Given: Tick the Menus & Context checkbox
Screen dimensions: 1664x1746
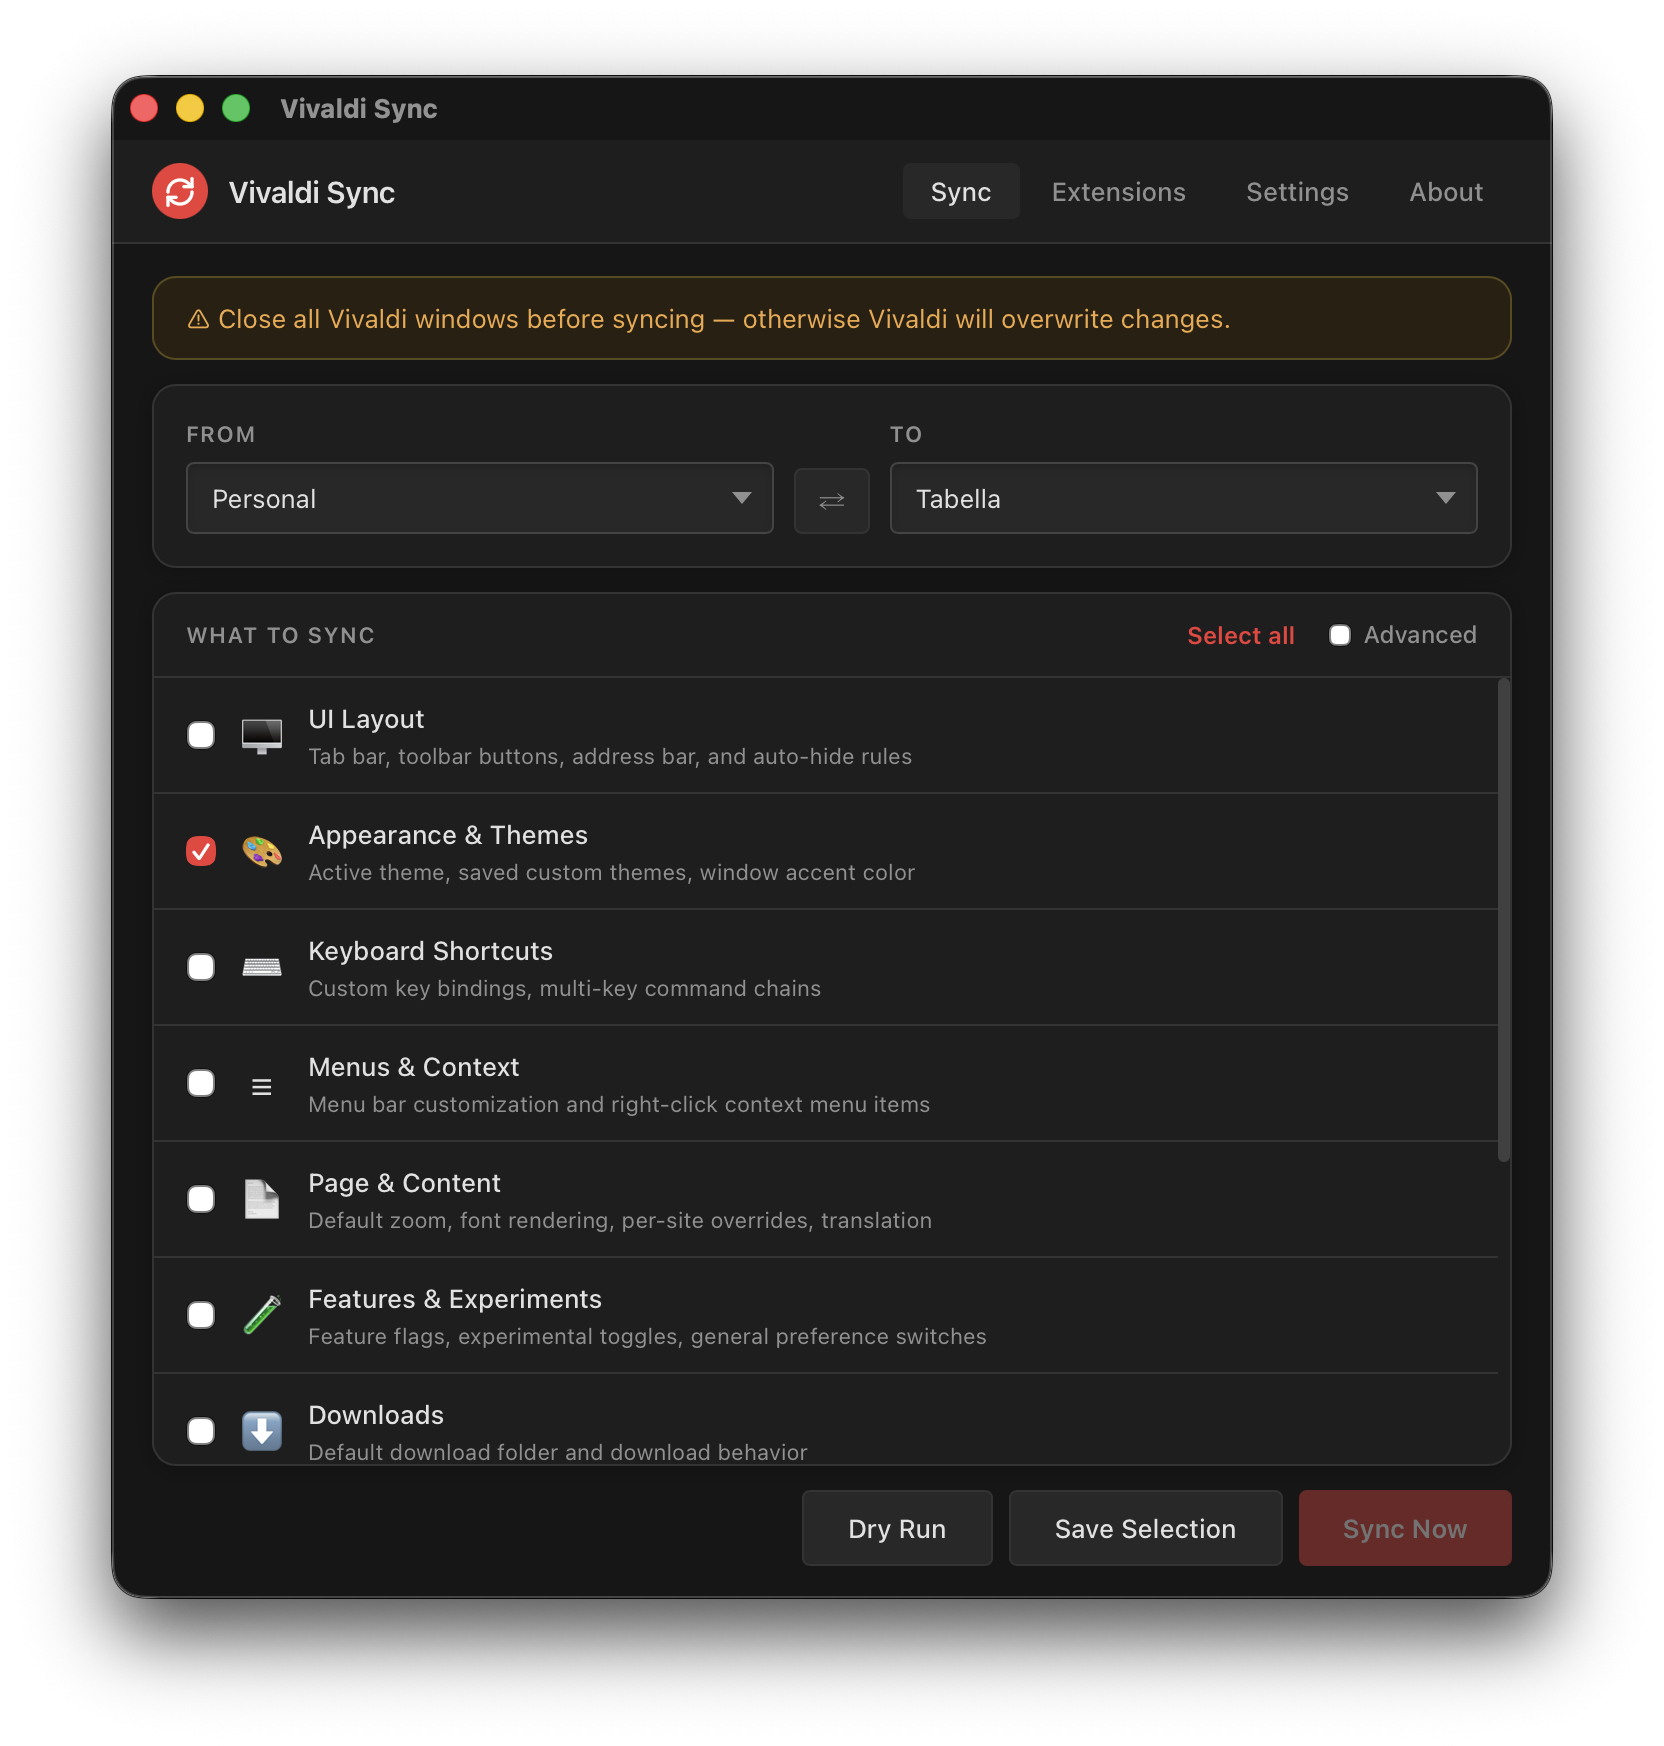Looking at the screenshot, I should [201, 1083].
